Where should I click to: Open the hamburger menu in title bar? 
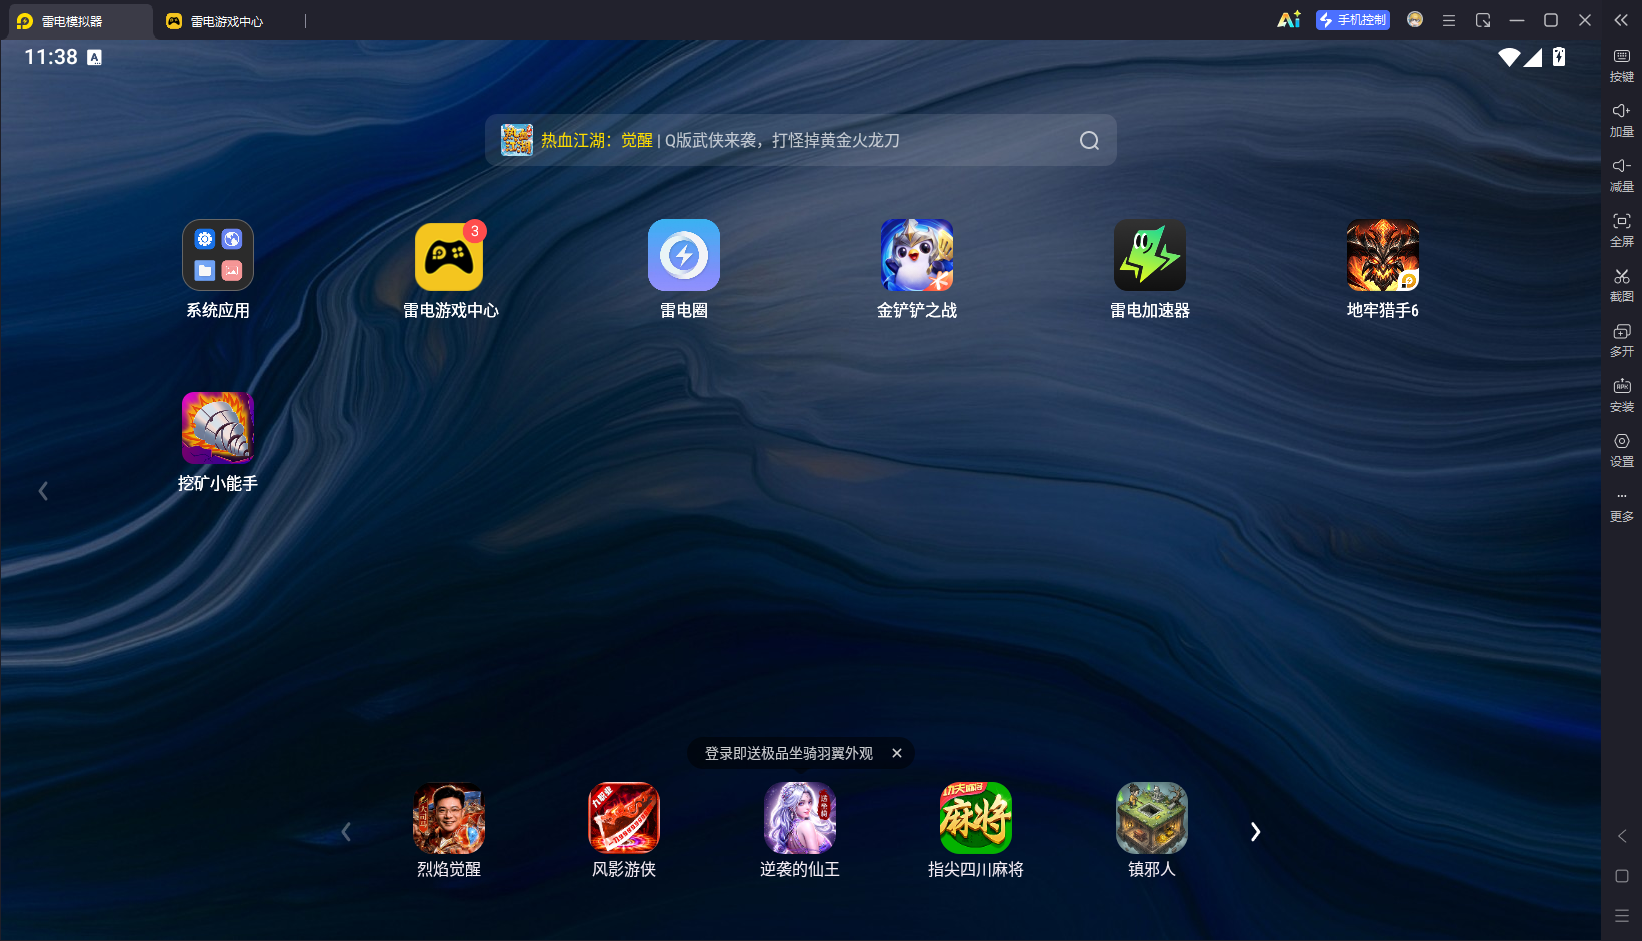(1449, 20)
